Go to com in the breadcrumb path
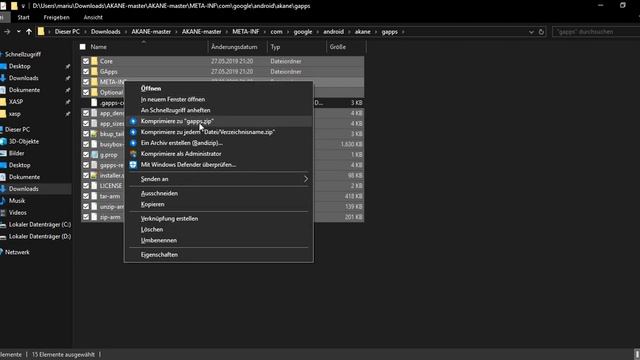640x360 pixels. 276,32
